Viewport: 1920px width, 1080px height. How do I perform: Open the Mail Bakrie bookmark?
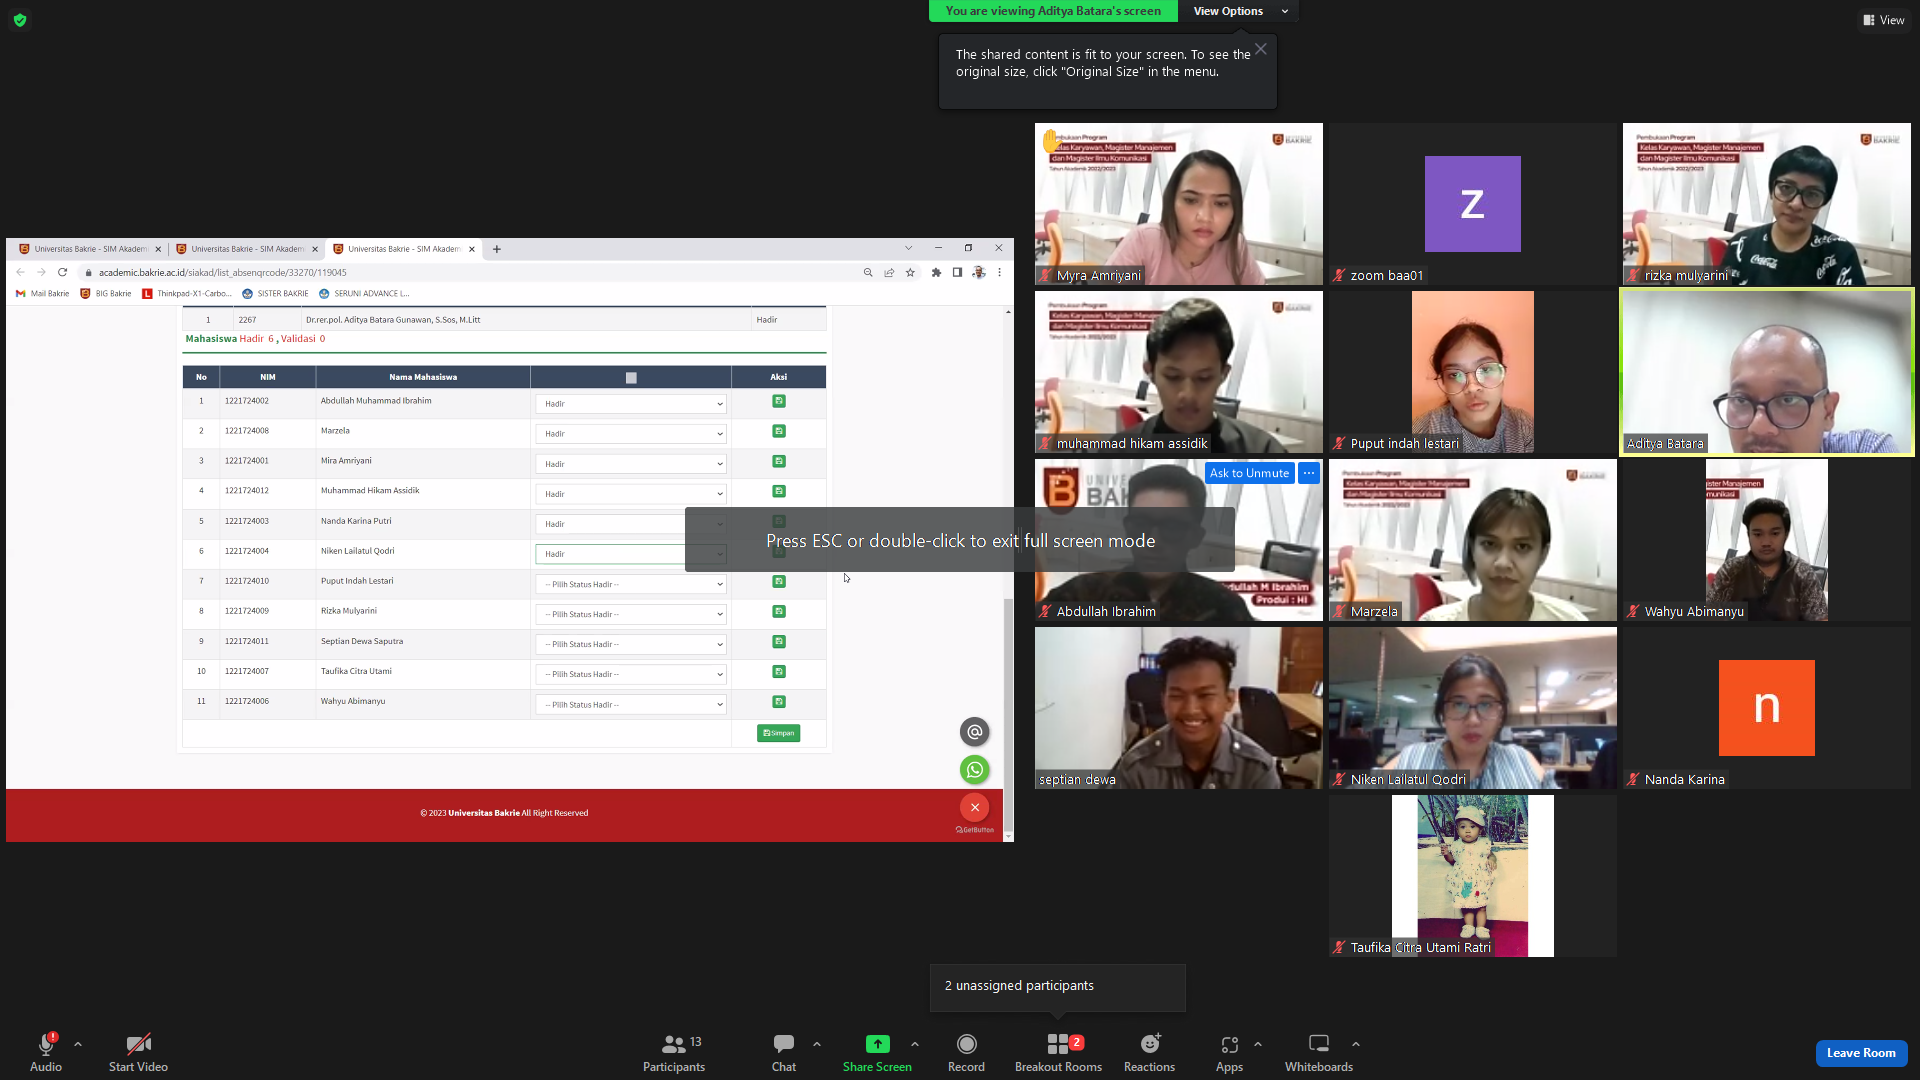[x=43, y=294]
